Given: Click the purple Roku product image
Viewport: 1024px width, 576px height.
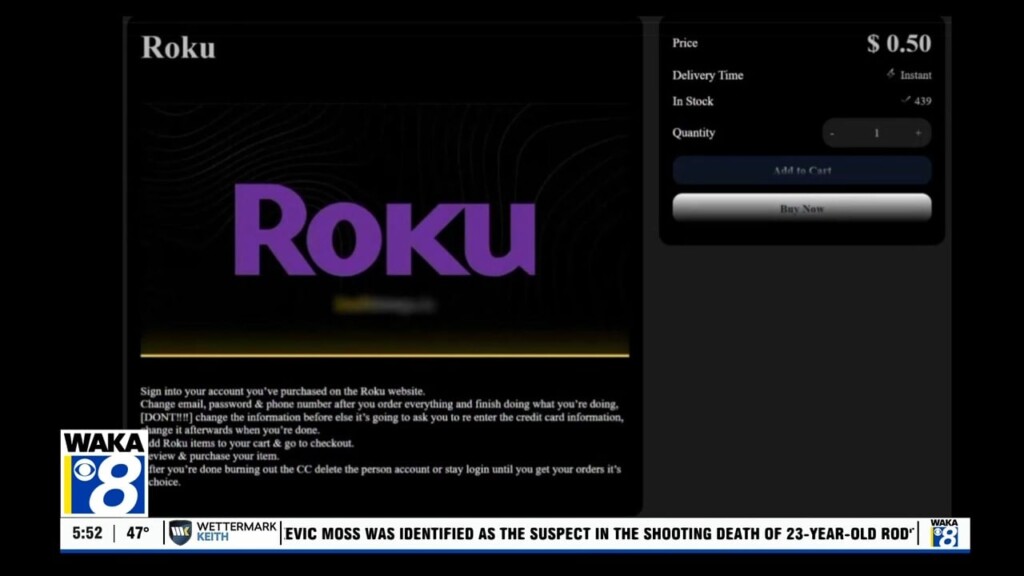Looking at the screenshot, I should coord(385,229).
